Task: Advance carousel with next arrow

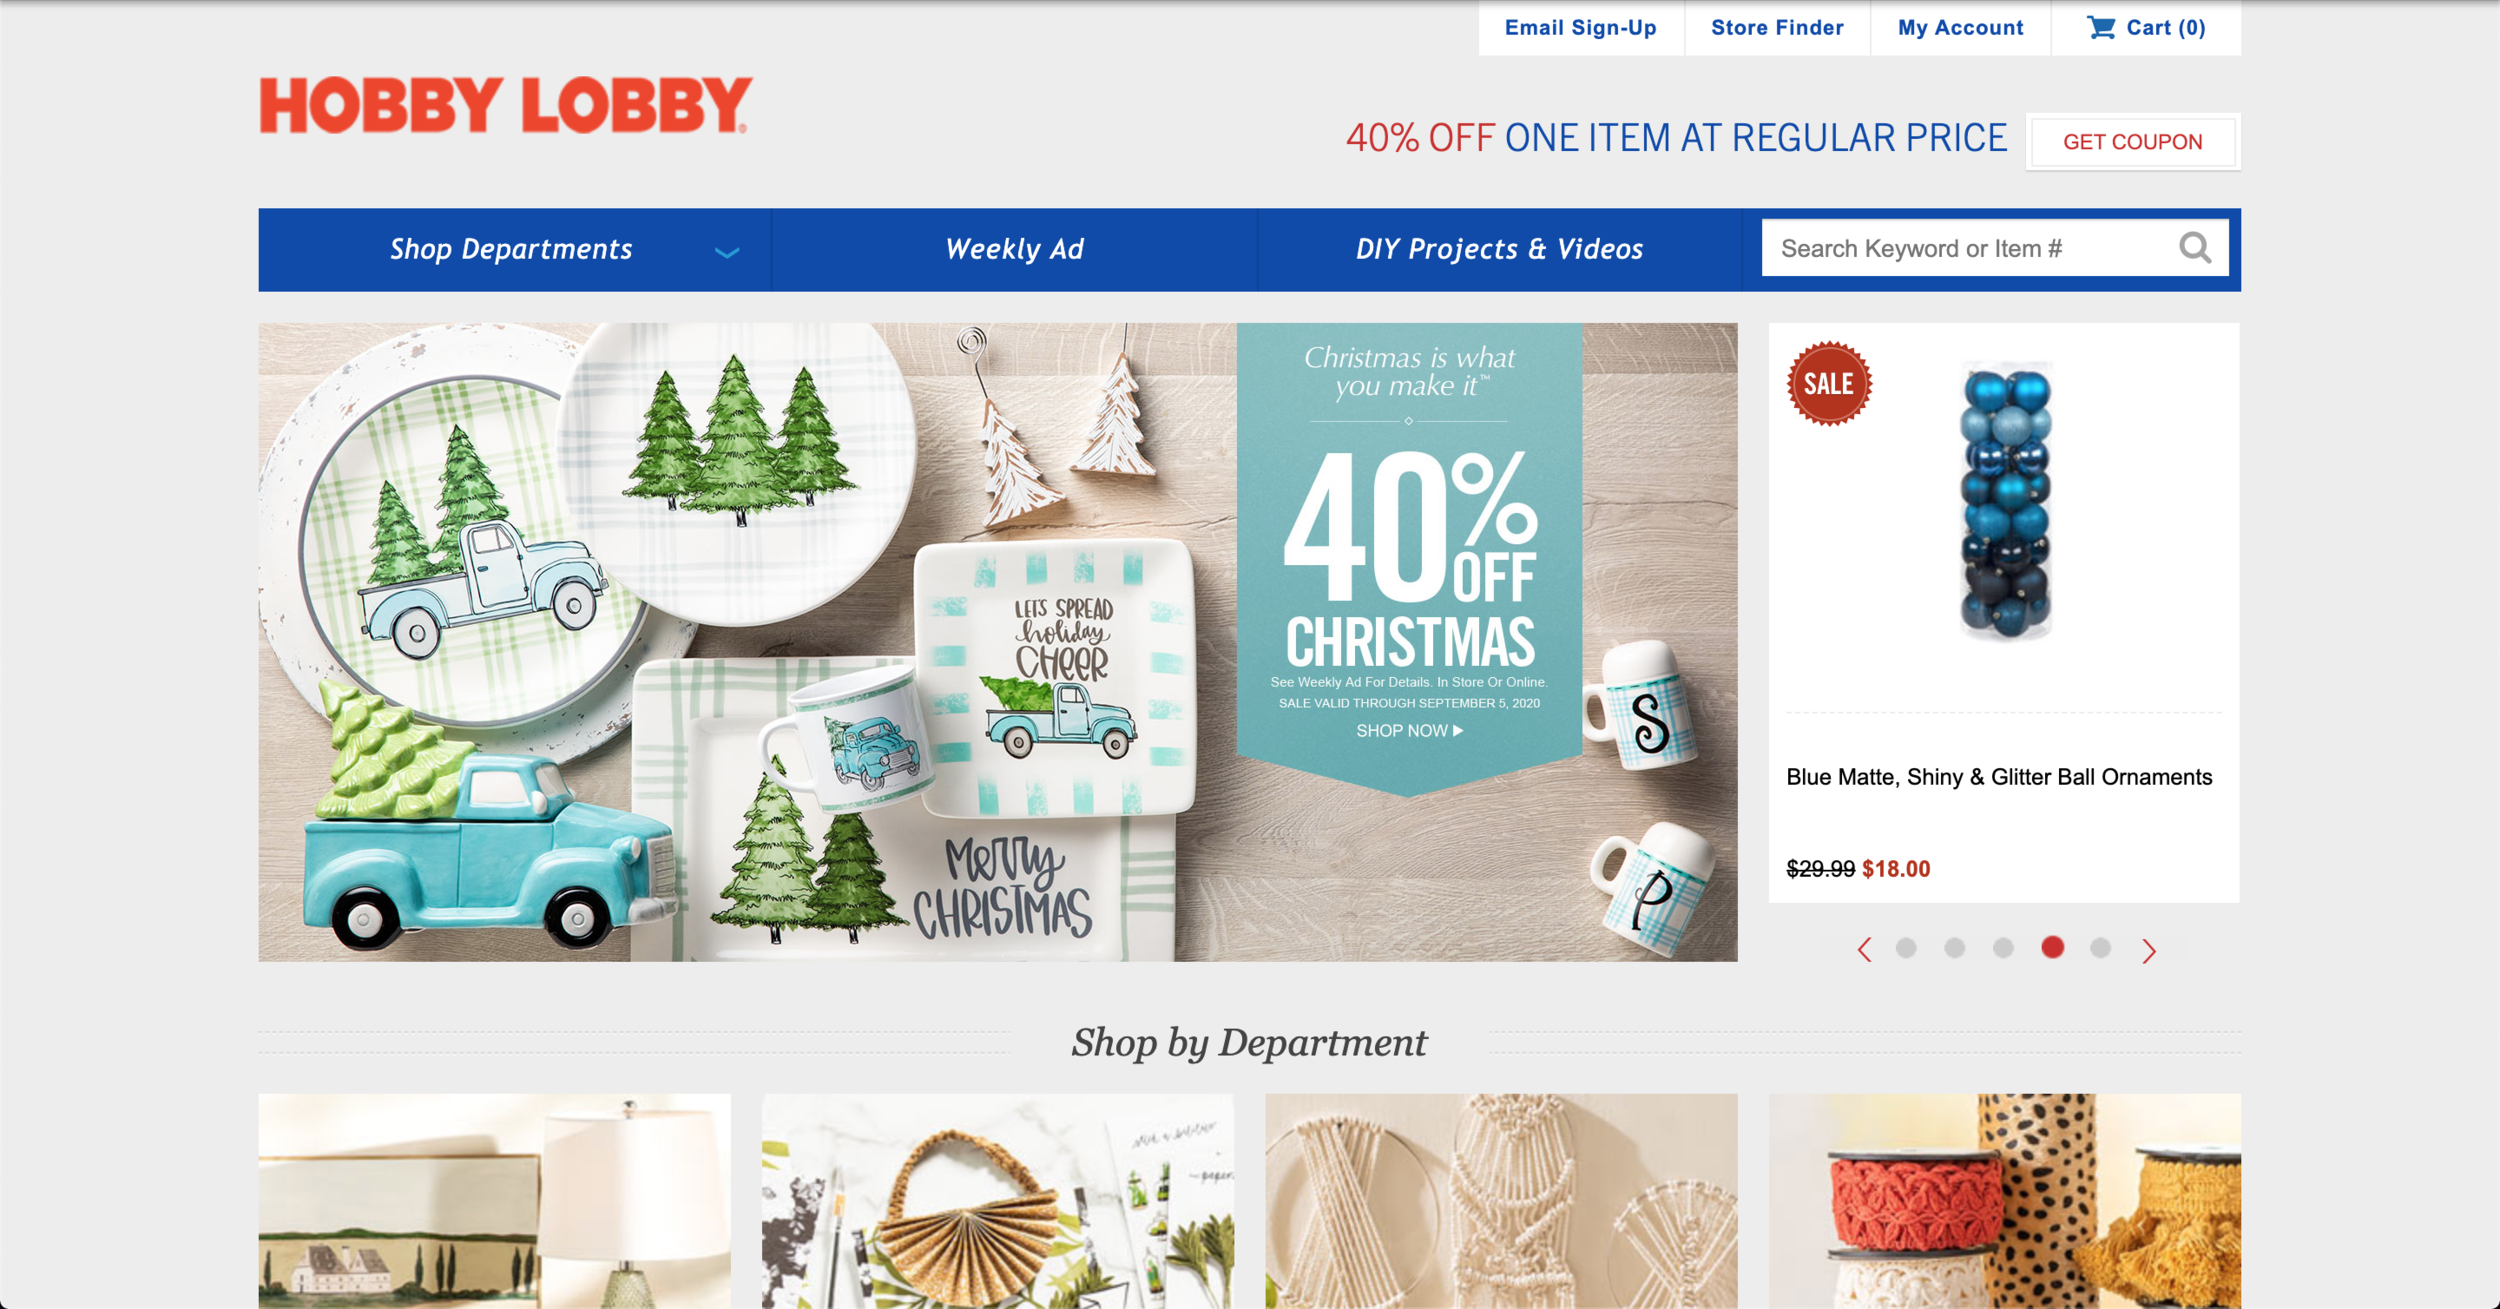Action: click(x=2148, y=950)
